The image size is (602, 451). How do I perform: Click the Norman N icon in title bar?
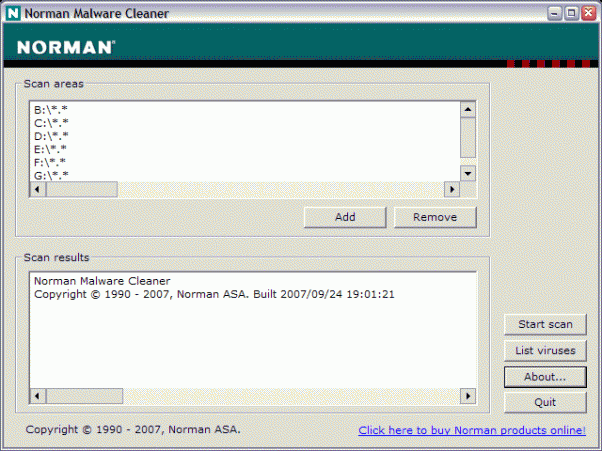pos(13,13)
